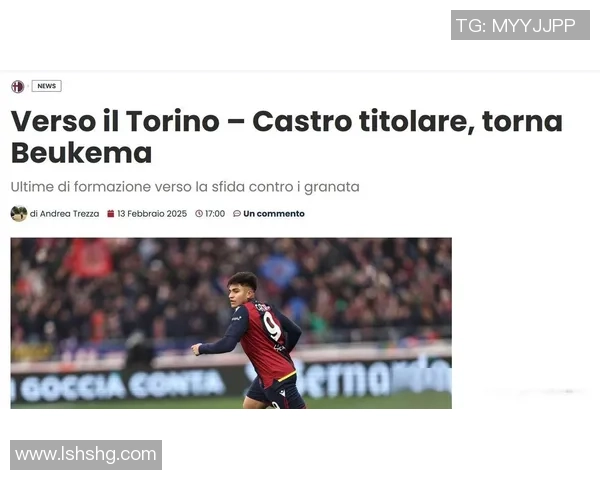600x480 pixels.
Task: Click the red calendar icon
Action: (x=111, y=214)
